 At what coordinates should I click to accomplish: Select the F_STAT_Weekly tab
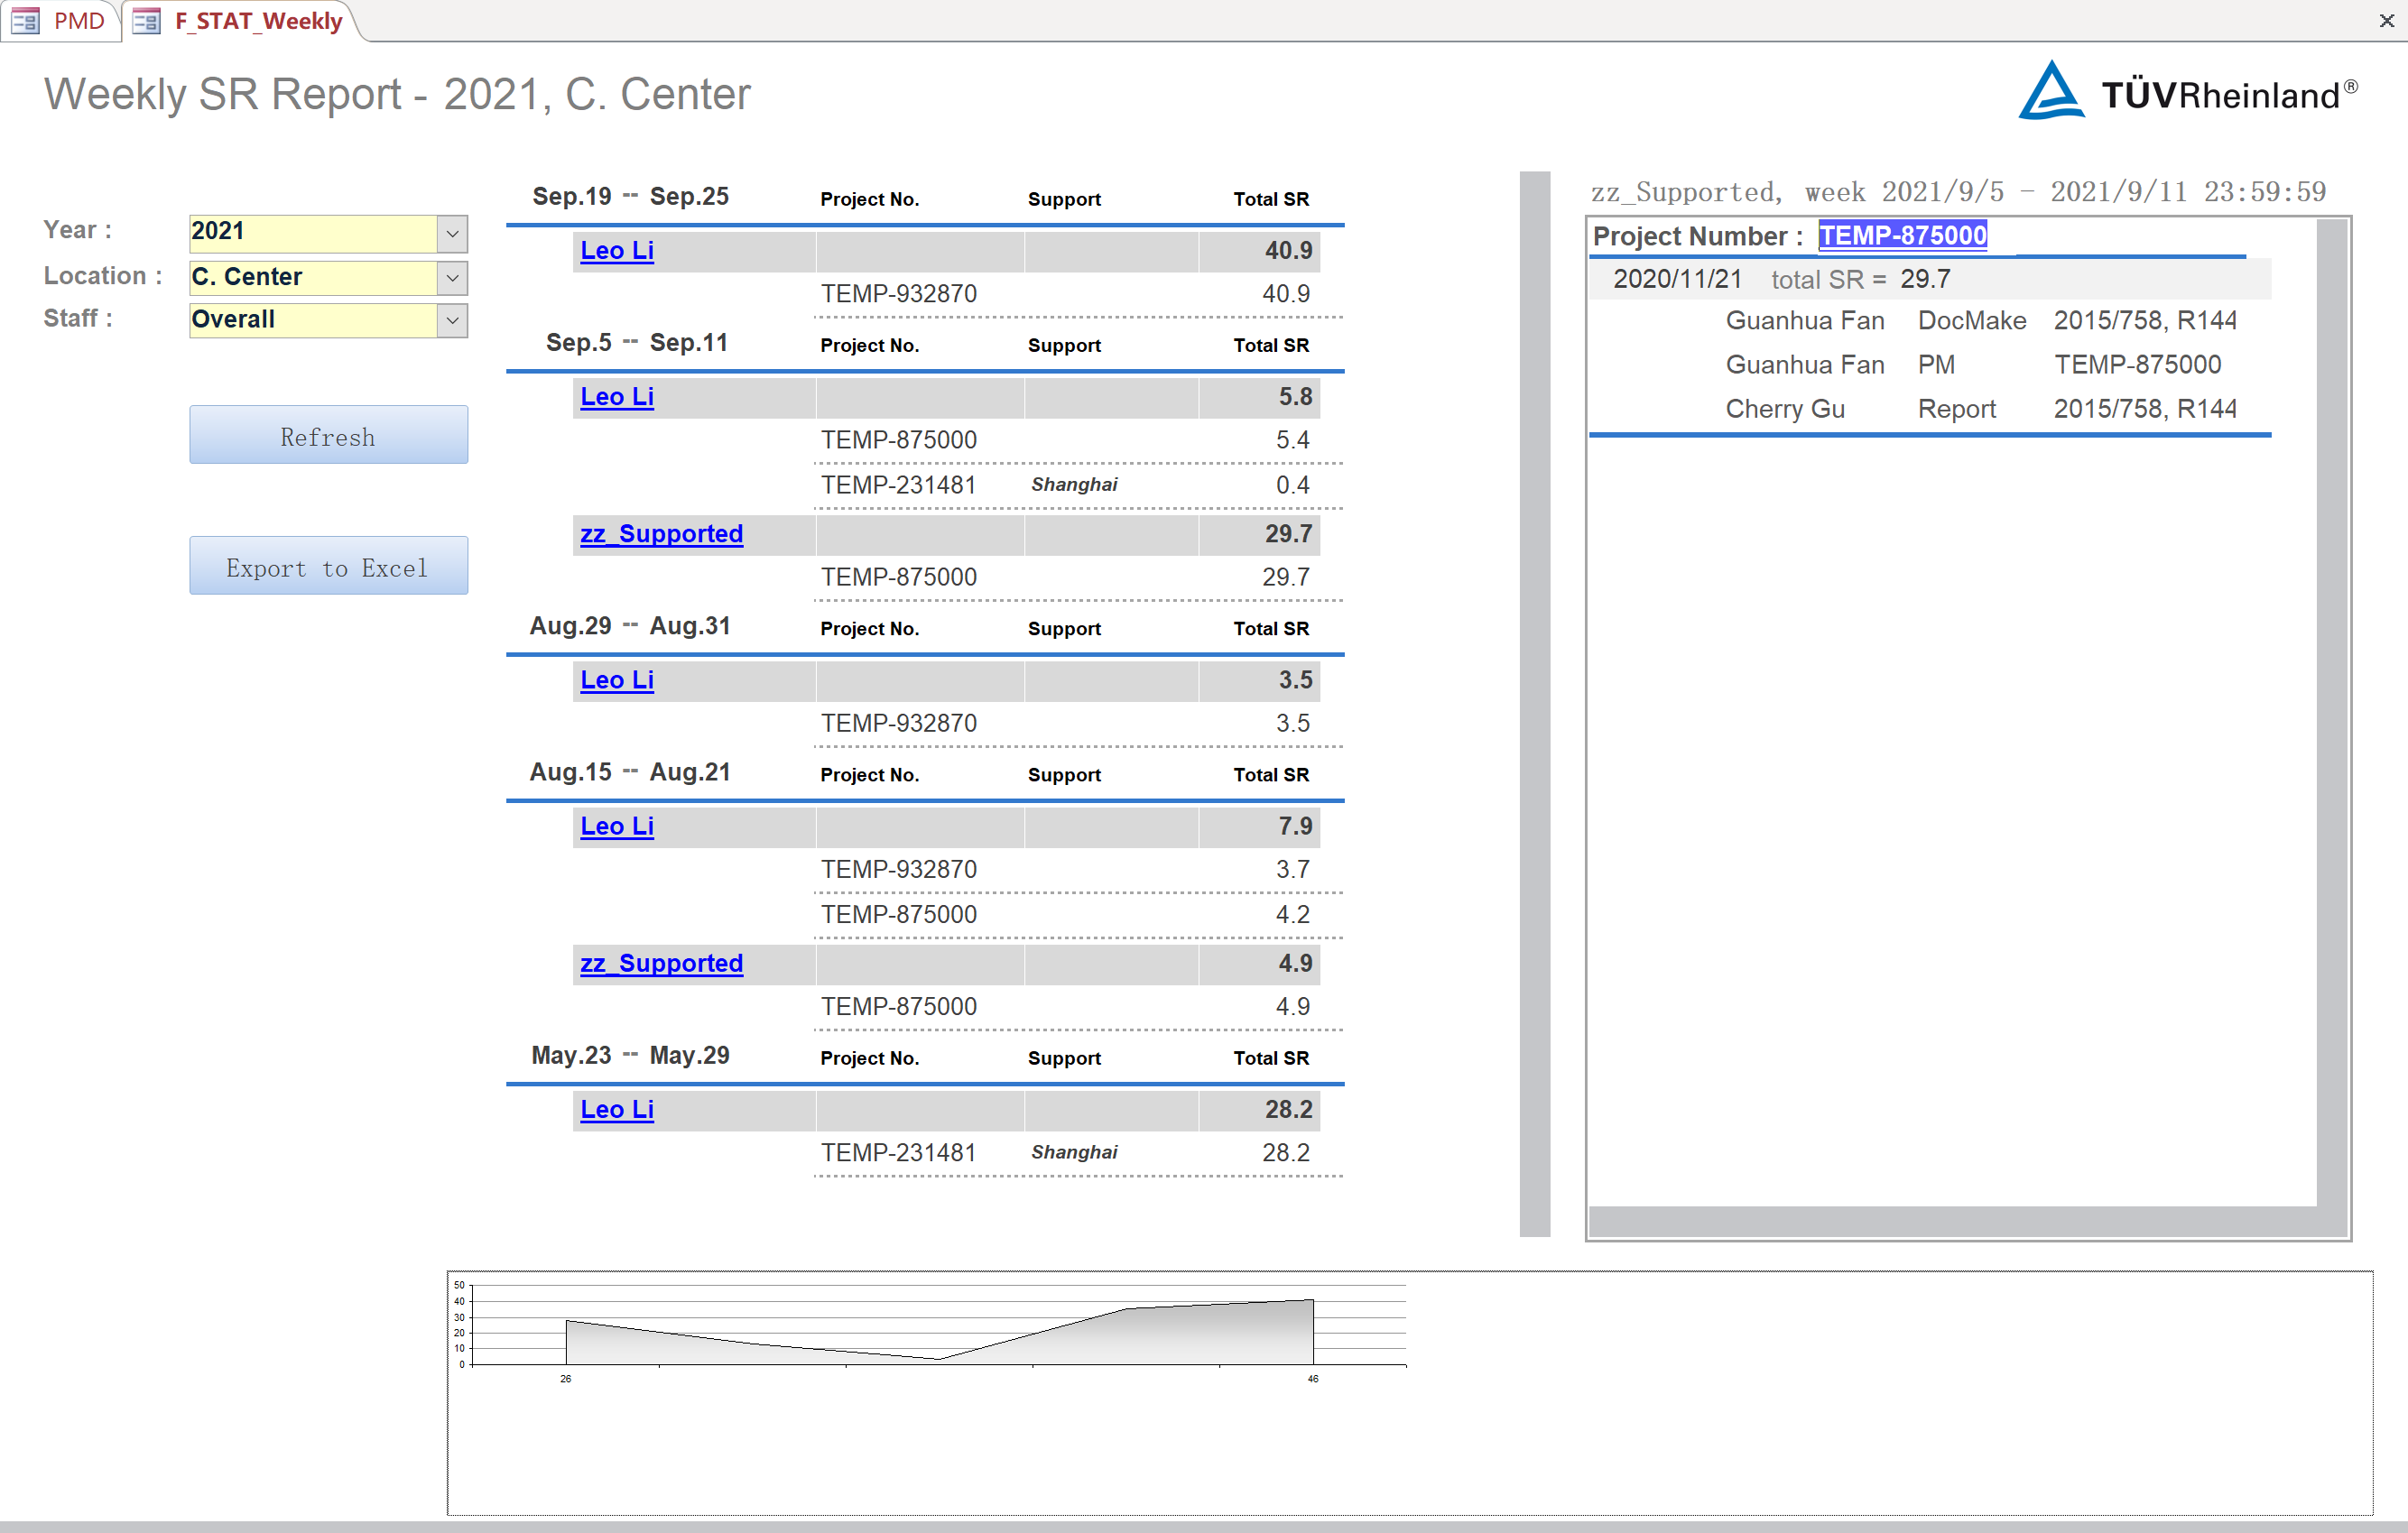point(240,20)
